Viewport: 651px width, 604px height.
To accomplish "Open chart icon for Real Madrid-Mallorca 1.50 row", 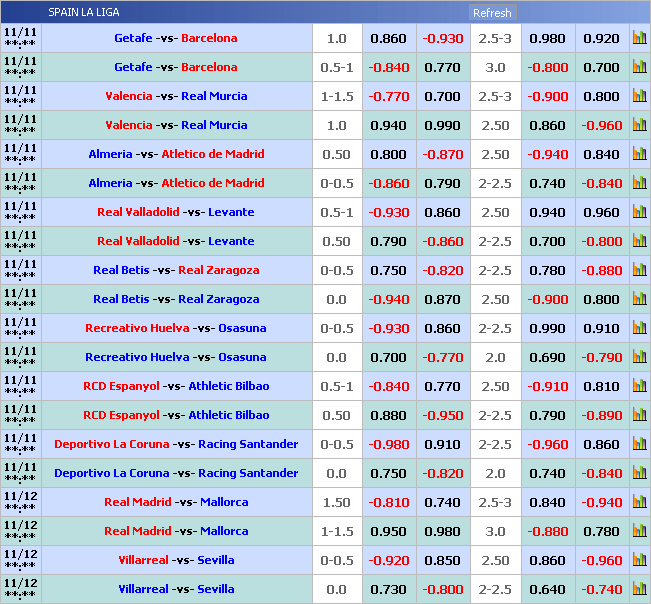I will (x=639, y=502).
